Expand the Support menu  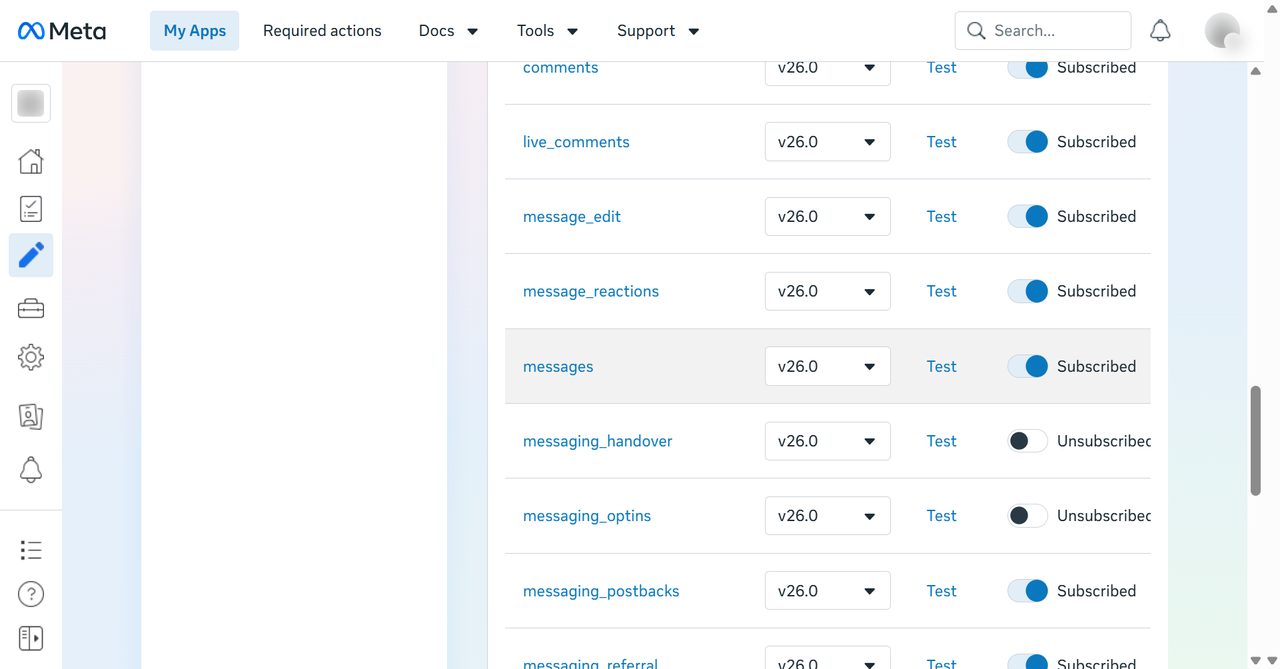pos(658,31)
